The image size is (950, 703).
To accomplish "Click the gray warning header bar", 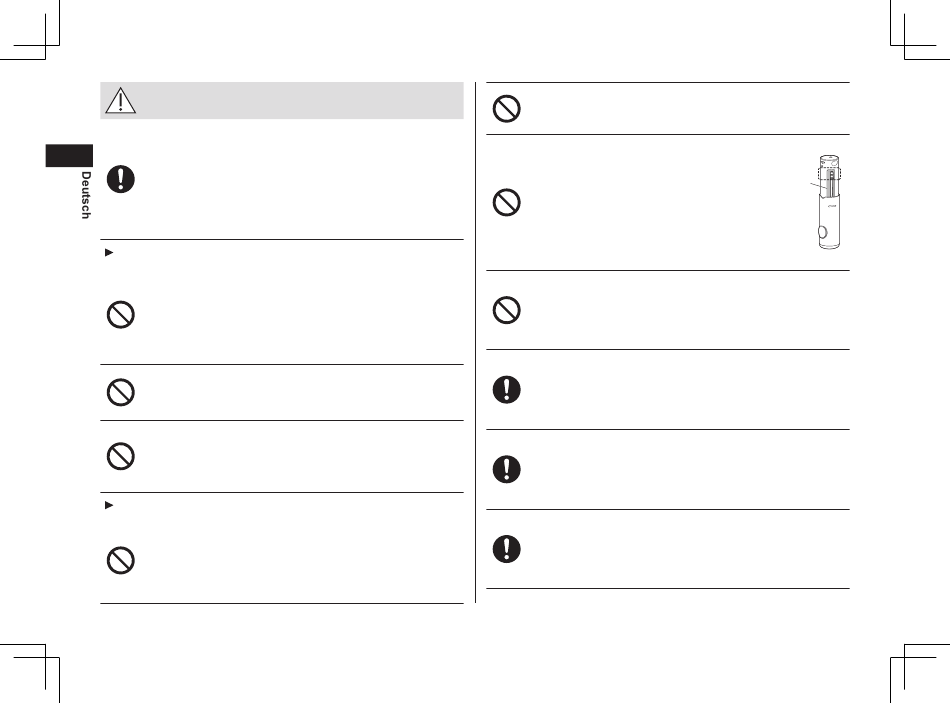I will tap(282, 101).
